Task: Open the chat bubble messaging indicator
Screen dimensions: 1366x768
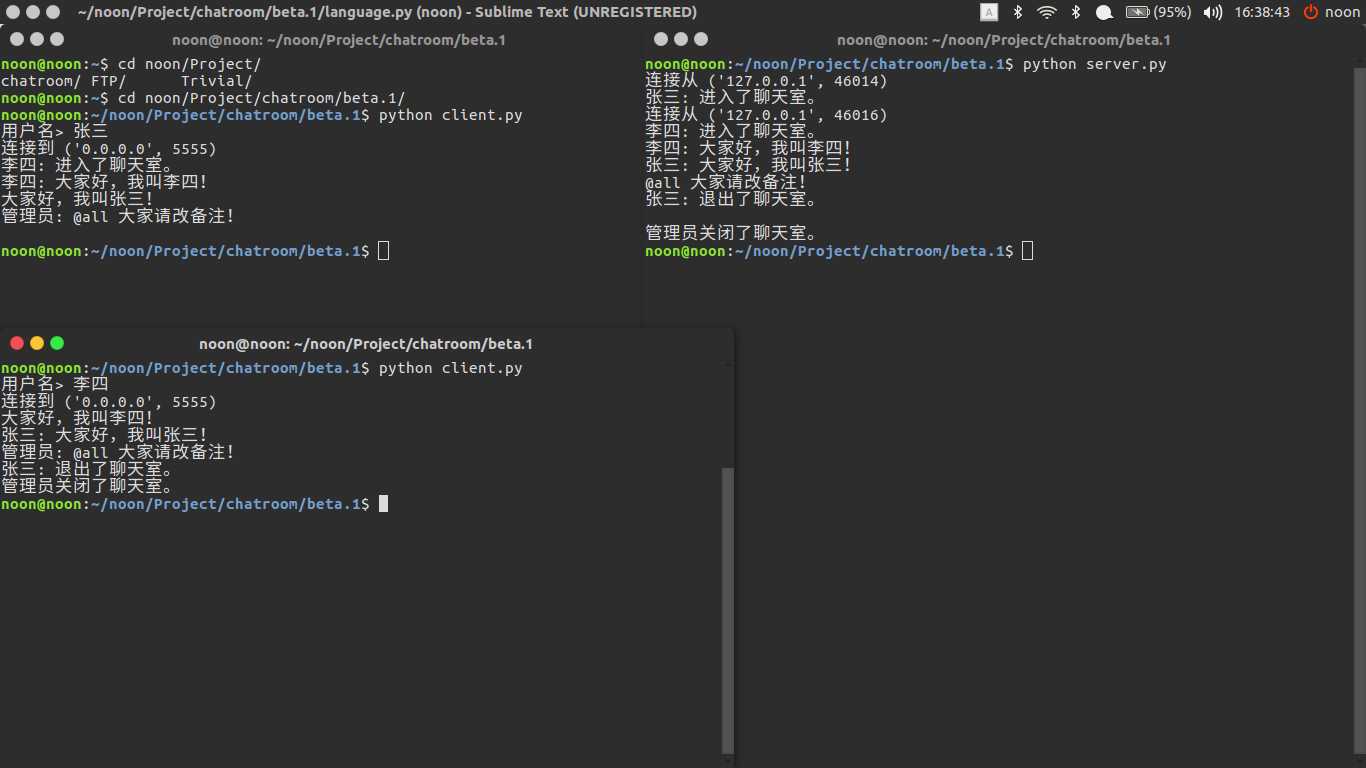Action: point(1104,13)
